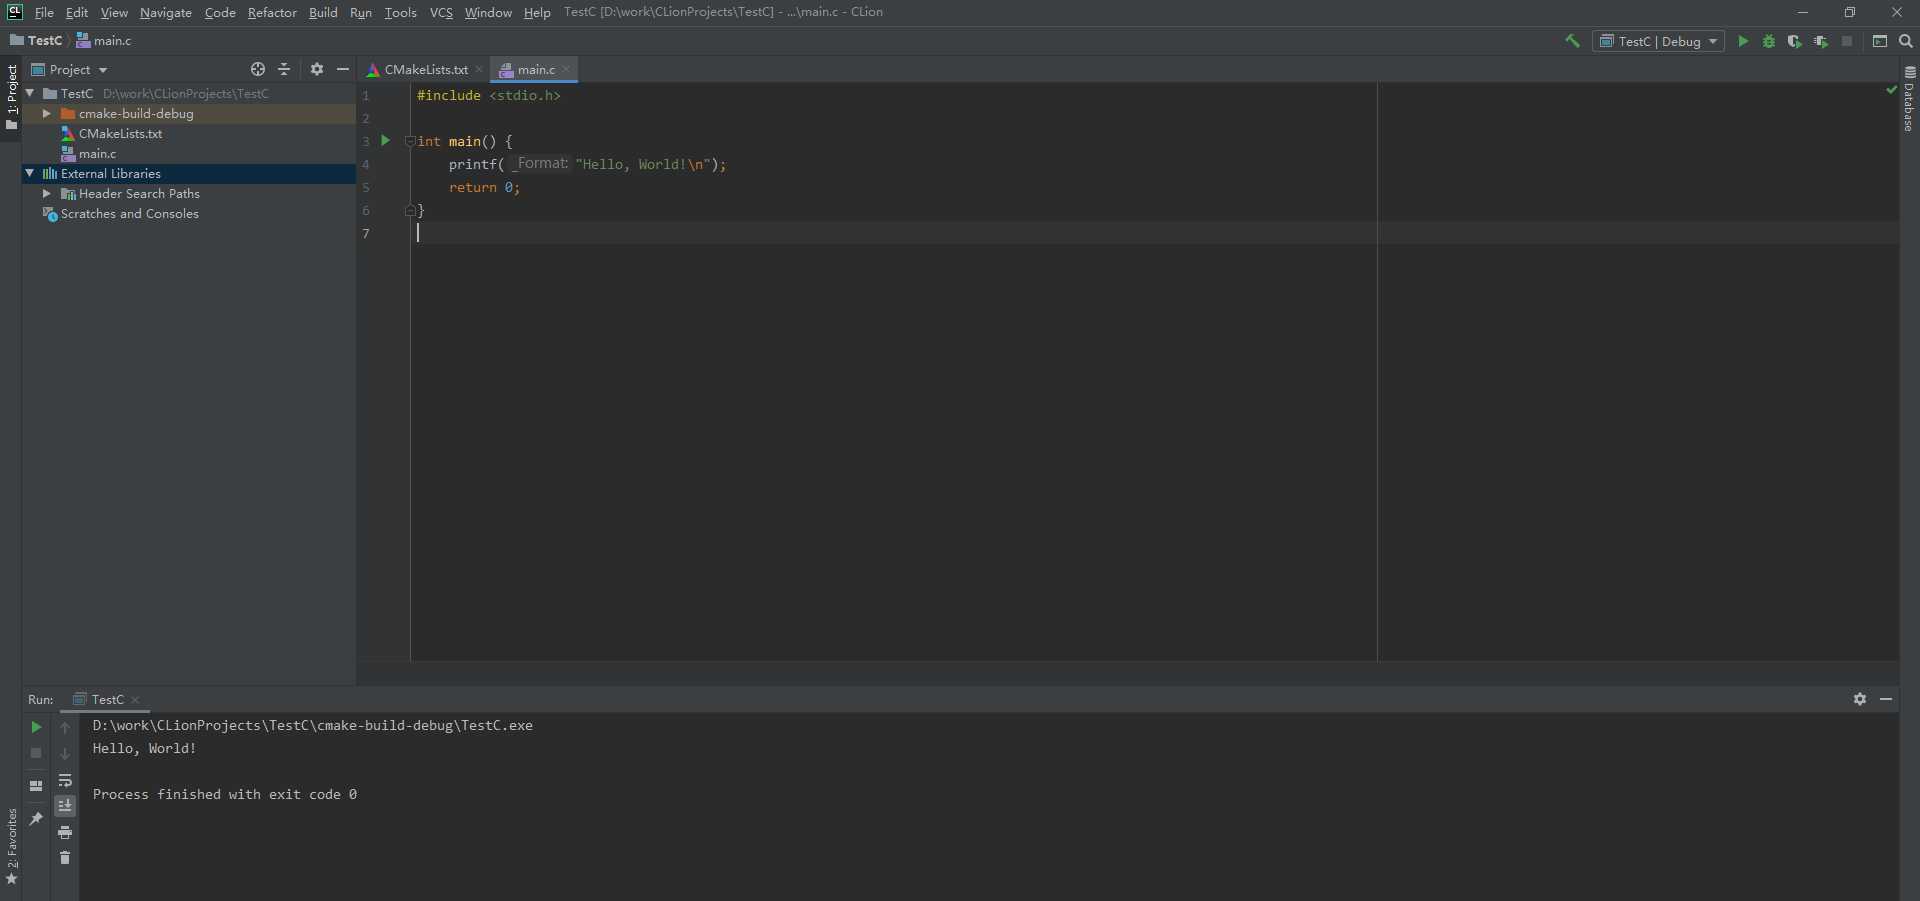
Task: Click fold end marker at line 6
Action: (409, 210)
